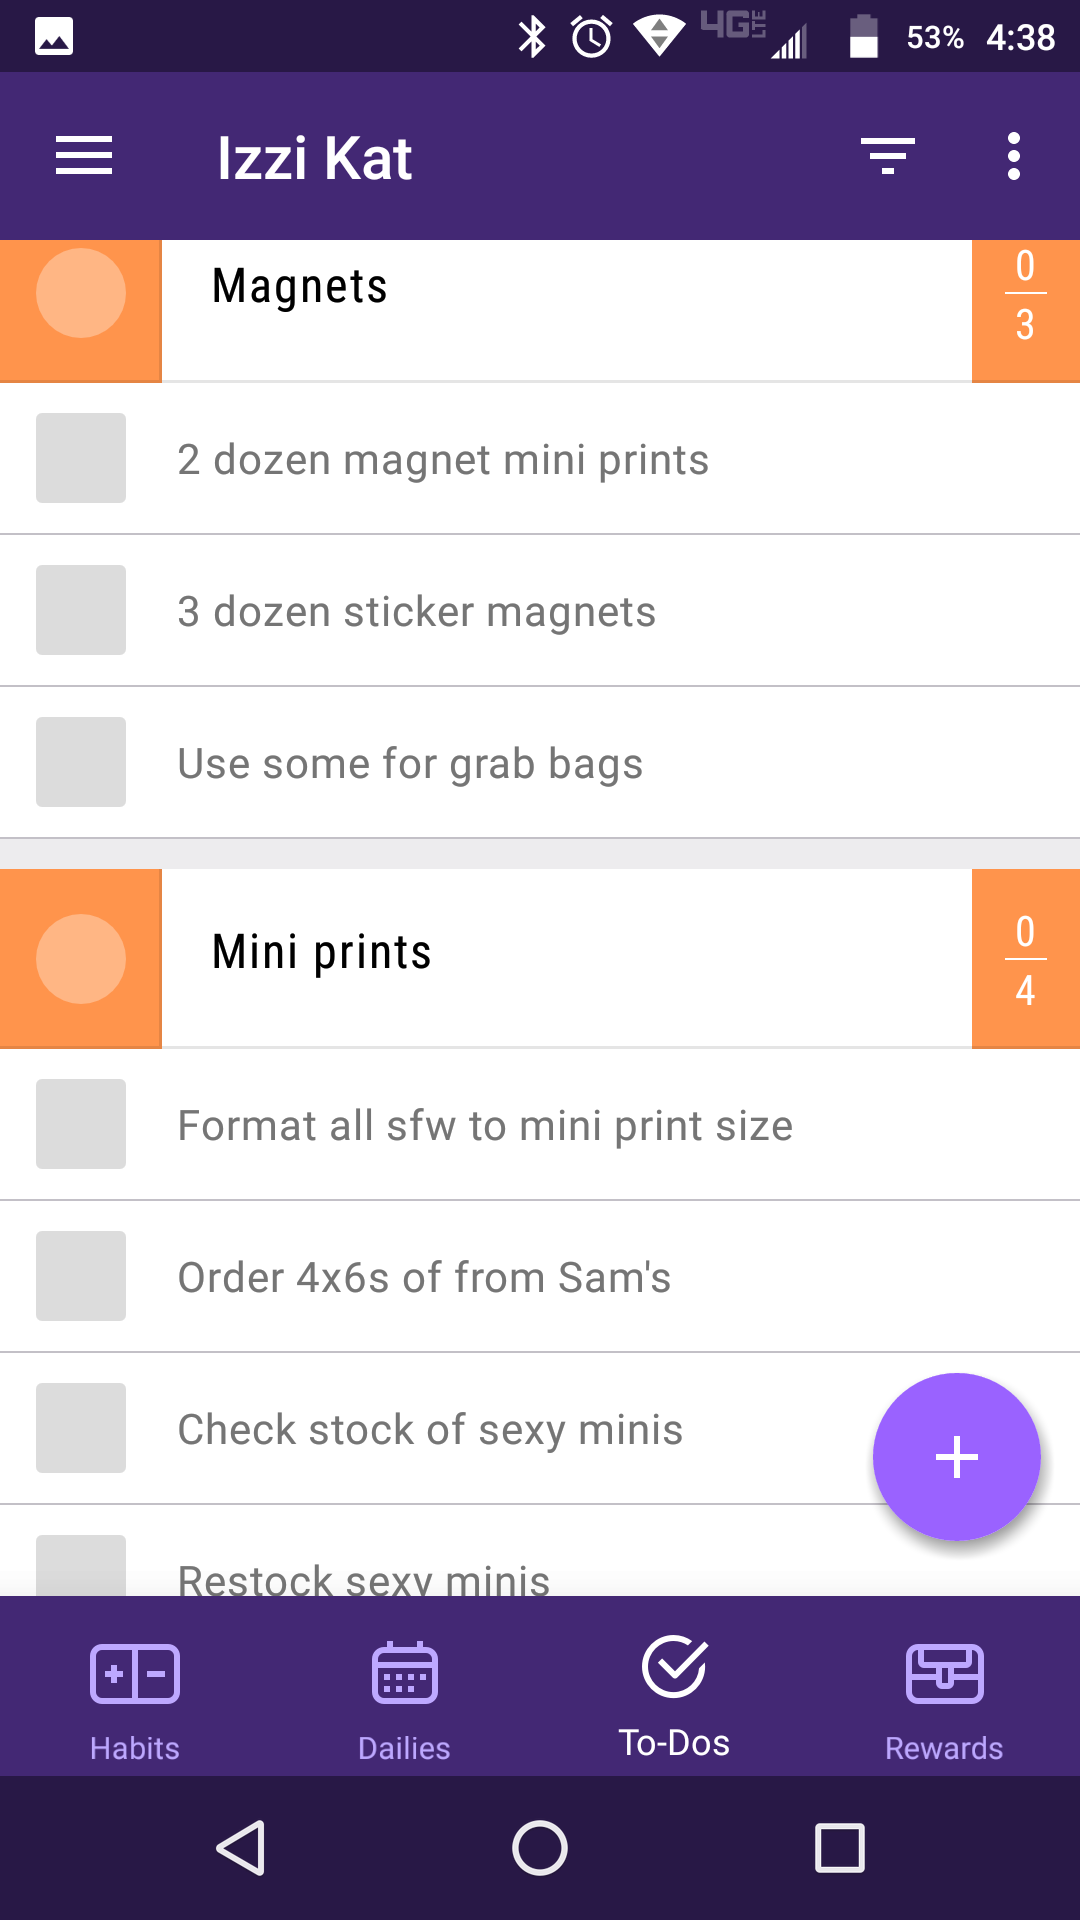
Task: Open the Mini prints task title
Action: click(x=322, y=952)
